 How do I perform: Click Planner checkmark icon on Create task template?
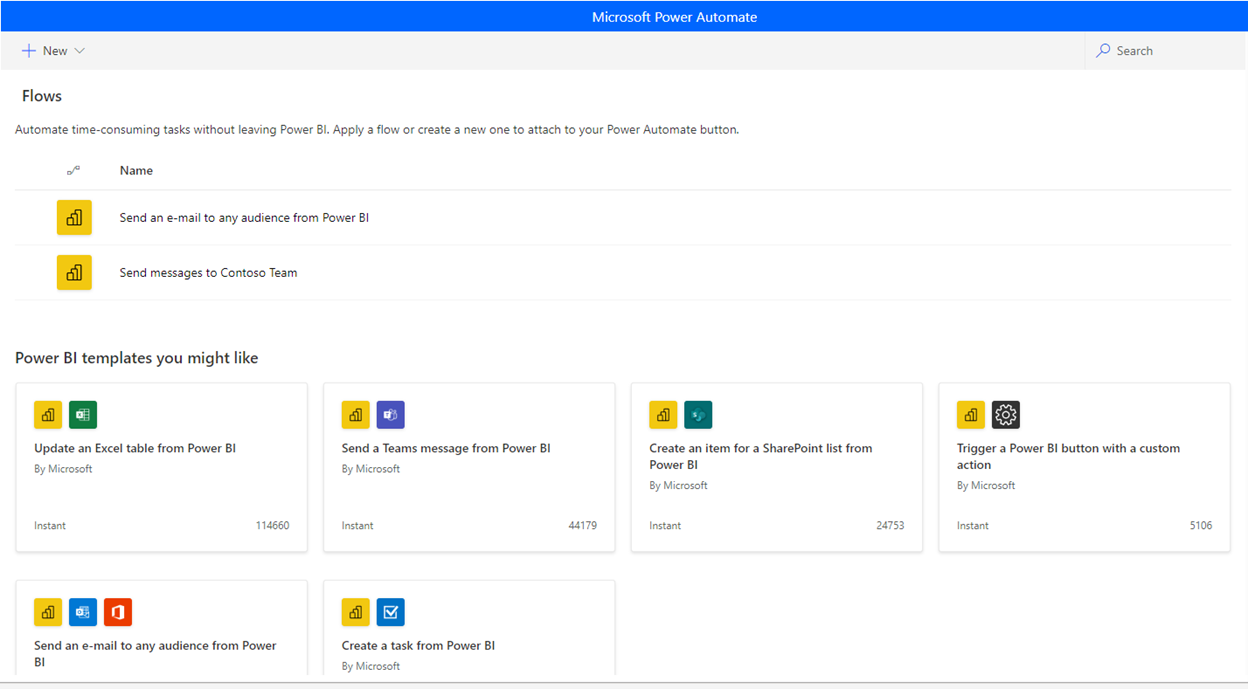(391, 612)
